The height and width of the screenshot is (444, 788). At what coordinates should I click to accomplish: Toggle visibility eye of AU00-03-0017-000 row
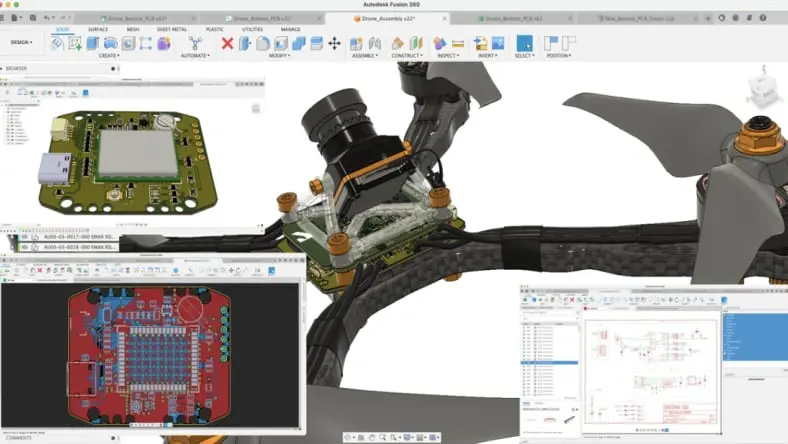click(x=25, y=236)
